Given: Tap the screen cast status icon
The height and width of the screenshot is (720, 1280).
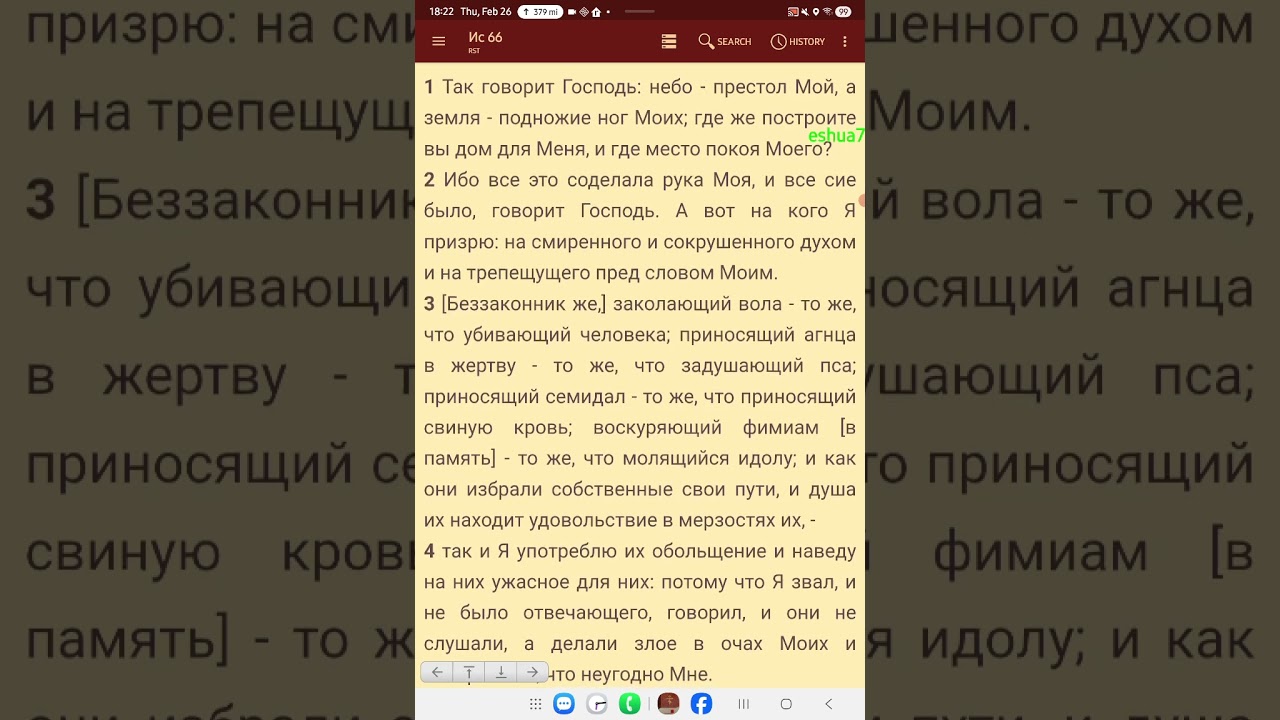Looking at the screenshot, I should pyautogui.click(x=793, y=12).
